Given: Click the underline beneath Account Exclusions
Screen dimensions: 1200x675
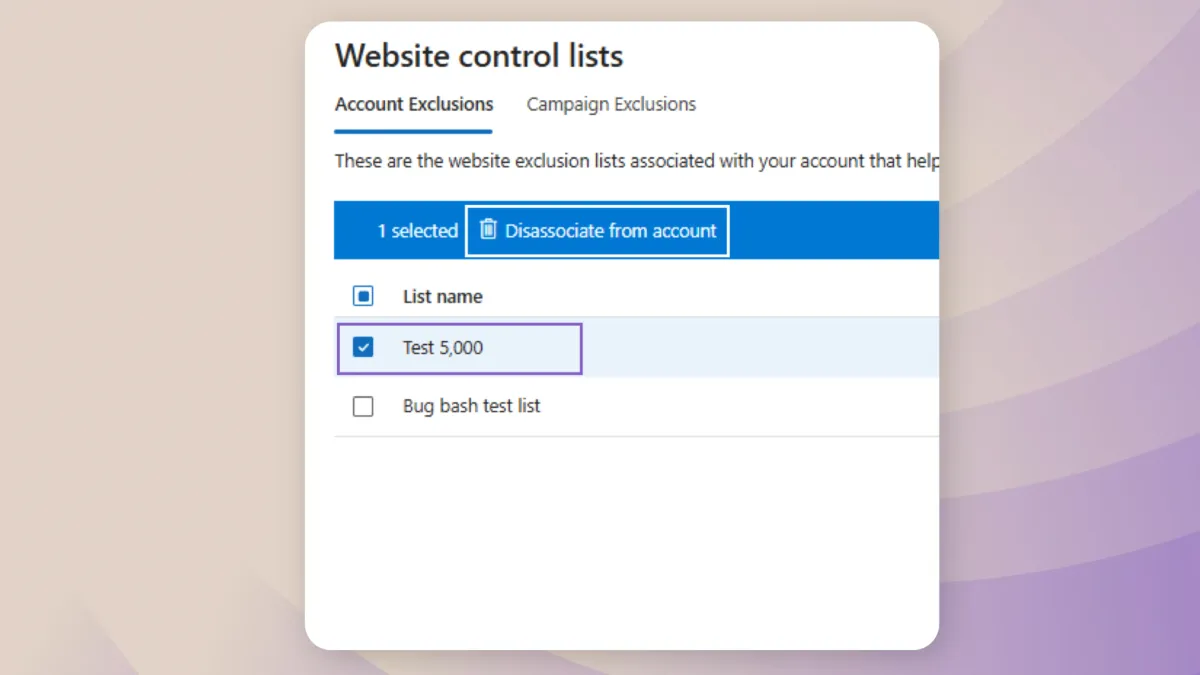Looking at the screenshot, I should 413,128.
